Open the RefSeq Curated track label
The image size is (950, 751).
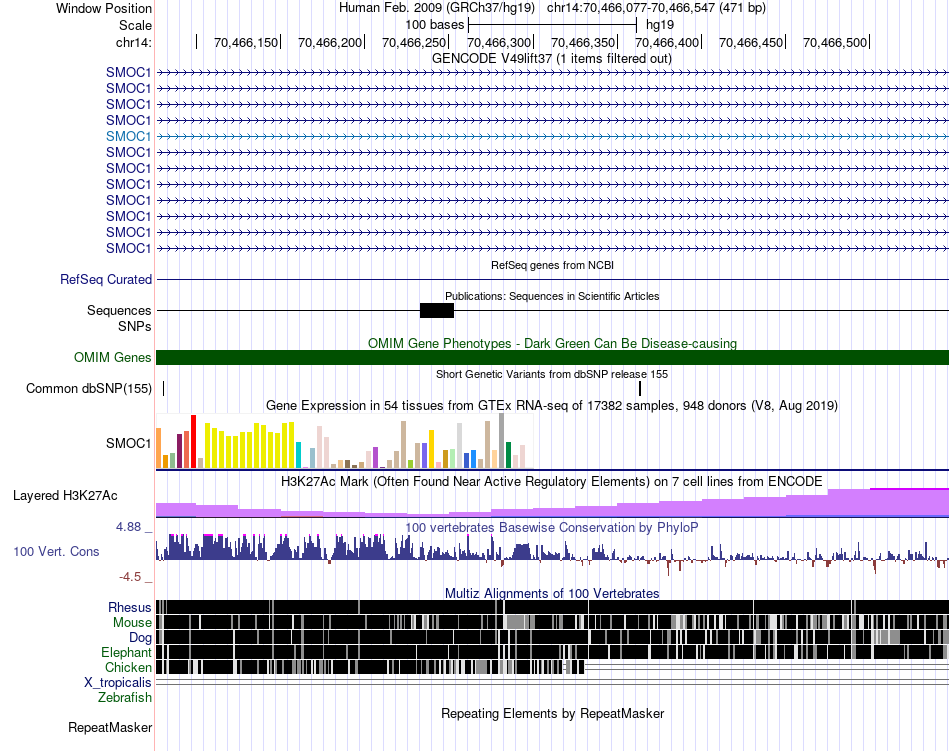pyautogui.click(x=106, y=280)
